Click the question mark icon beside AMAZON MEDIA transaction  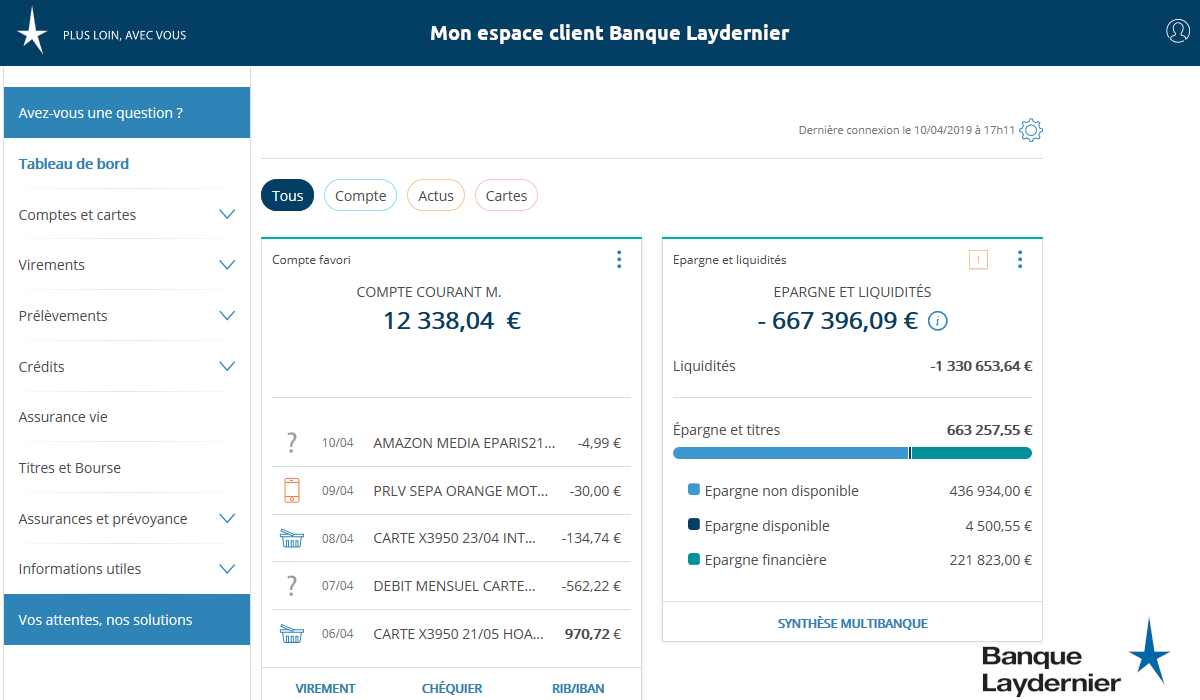pos(291,442)
